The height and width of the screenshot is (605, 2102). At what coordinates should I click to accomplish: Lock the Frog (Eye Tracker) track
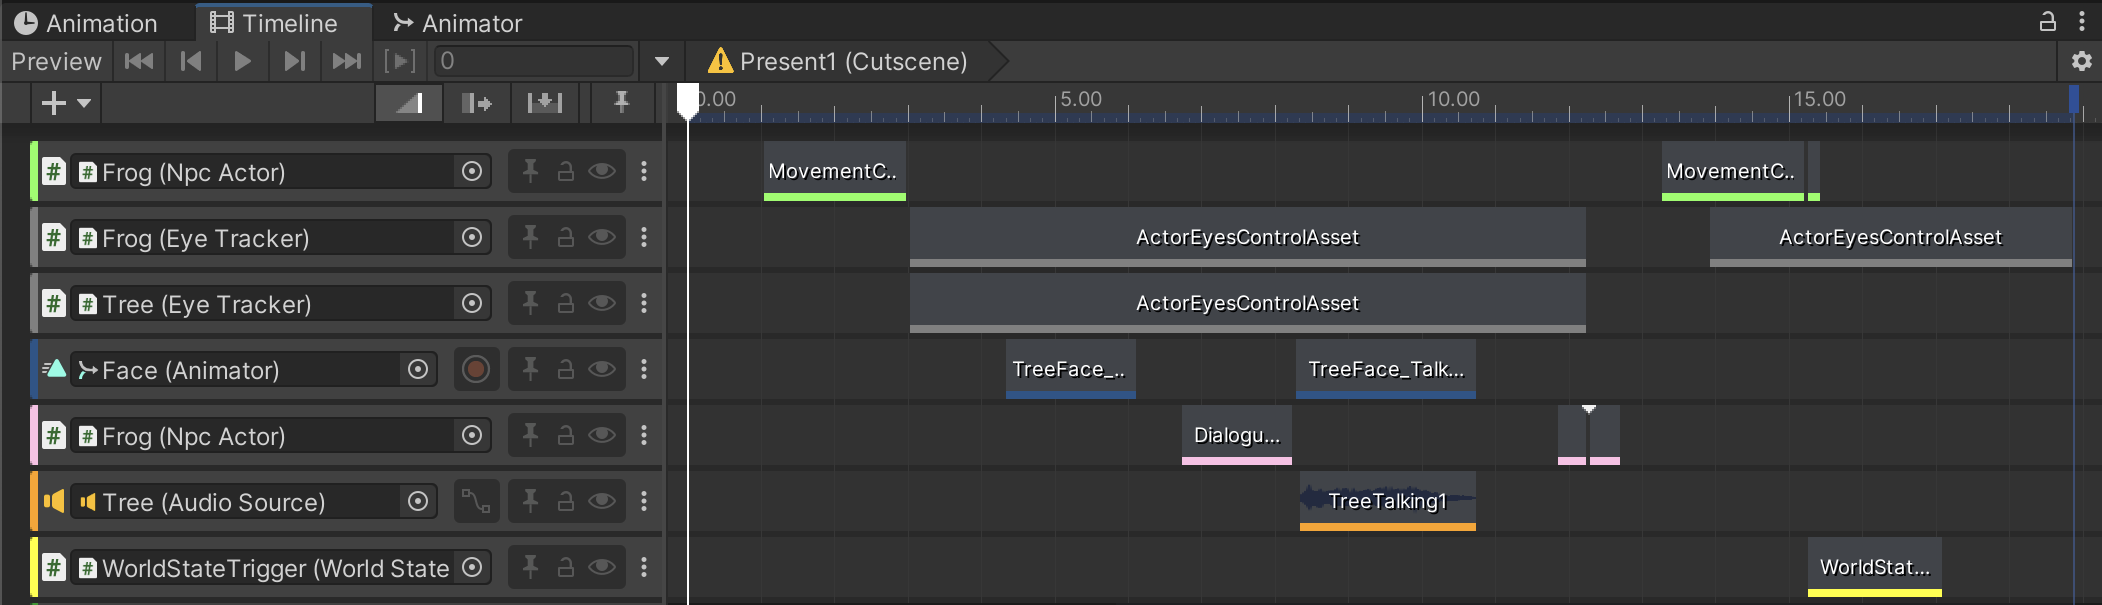coord(565,237)
